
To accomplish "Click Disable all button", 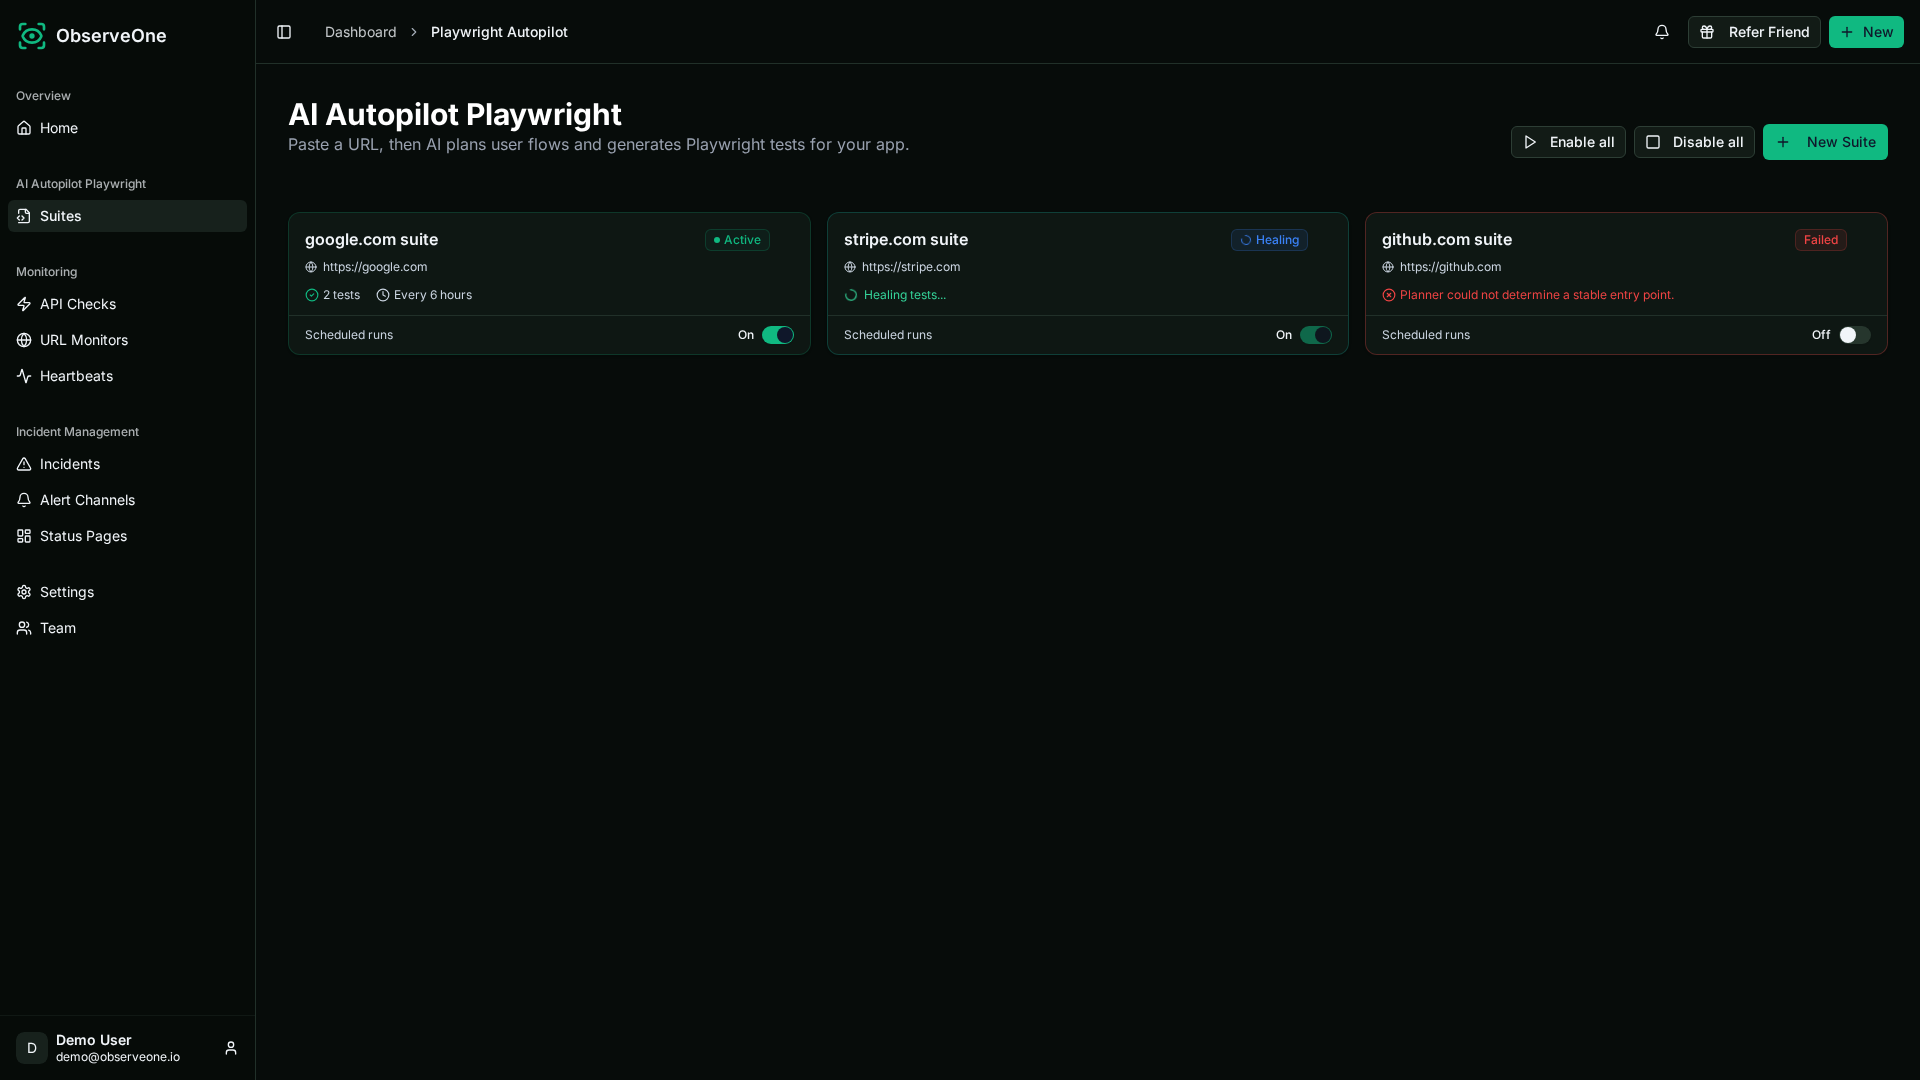I will click(x=1694, y=142).
